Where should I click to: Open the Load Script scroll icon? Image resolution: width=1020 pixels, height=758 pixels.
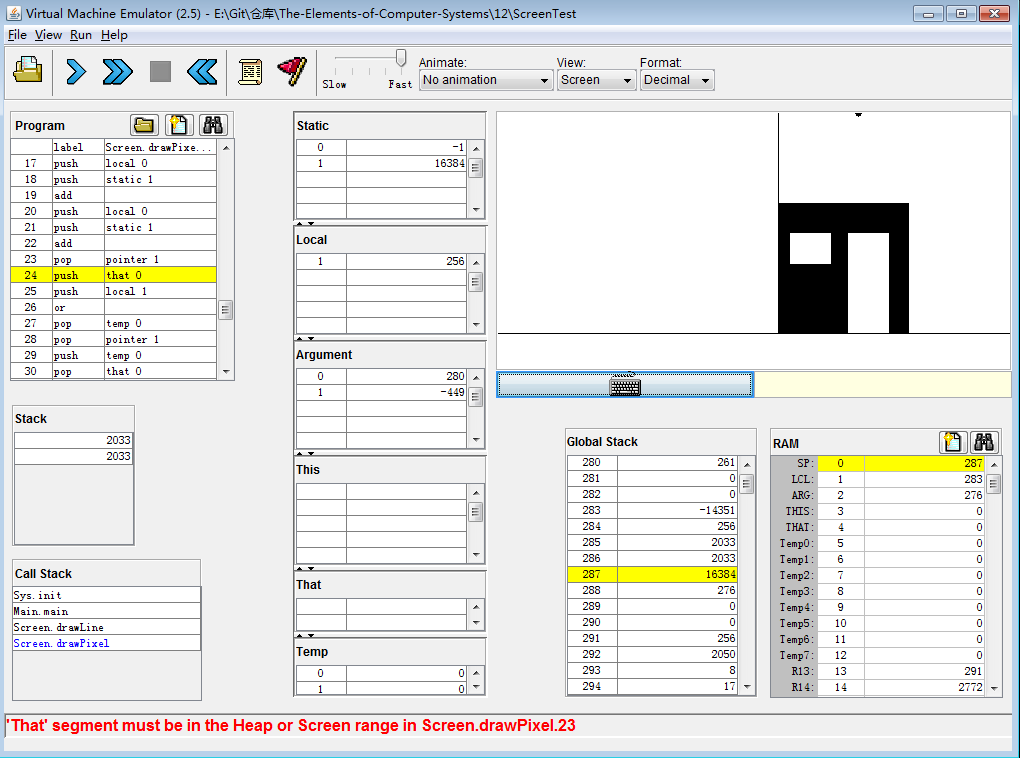[250, 71]
